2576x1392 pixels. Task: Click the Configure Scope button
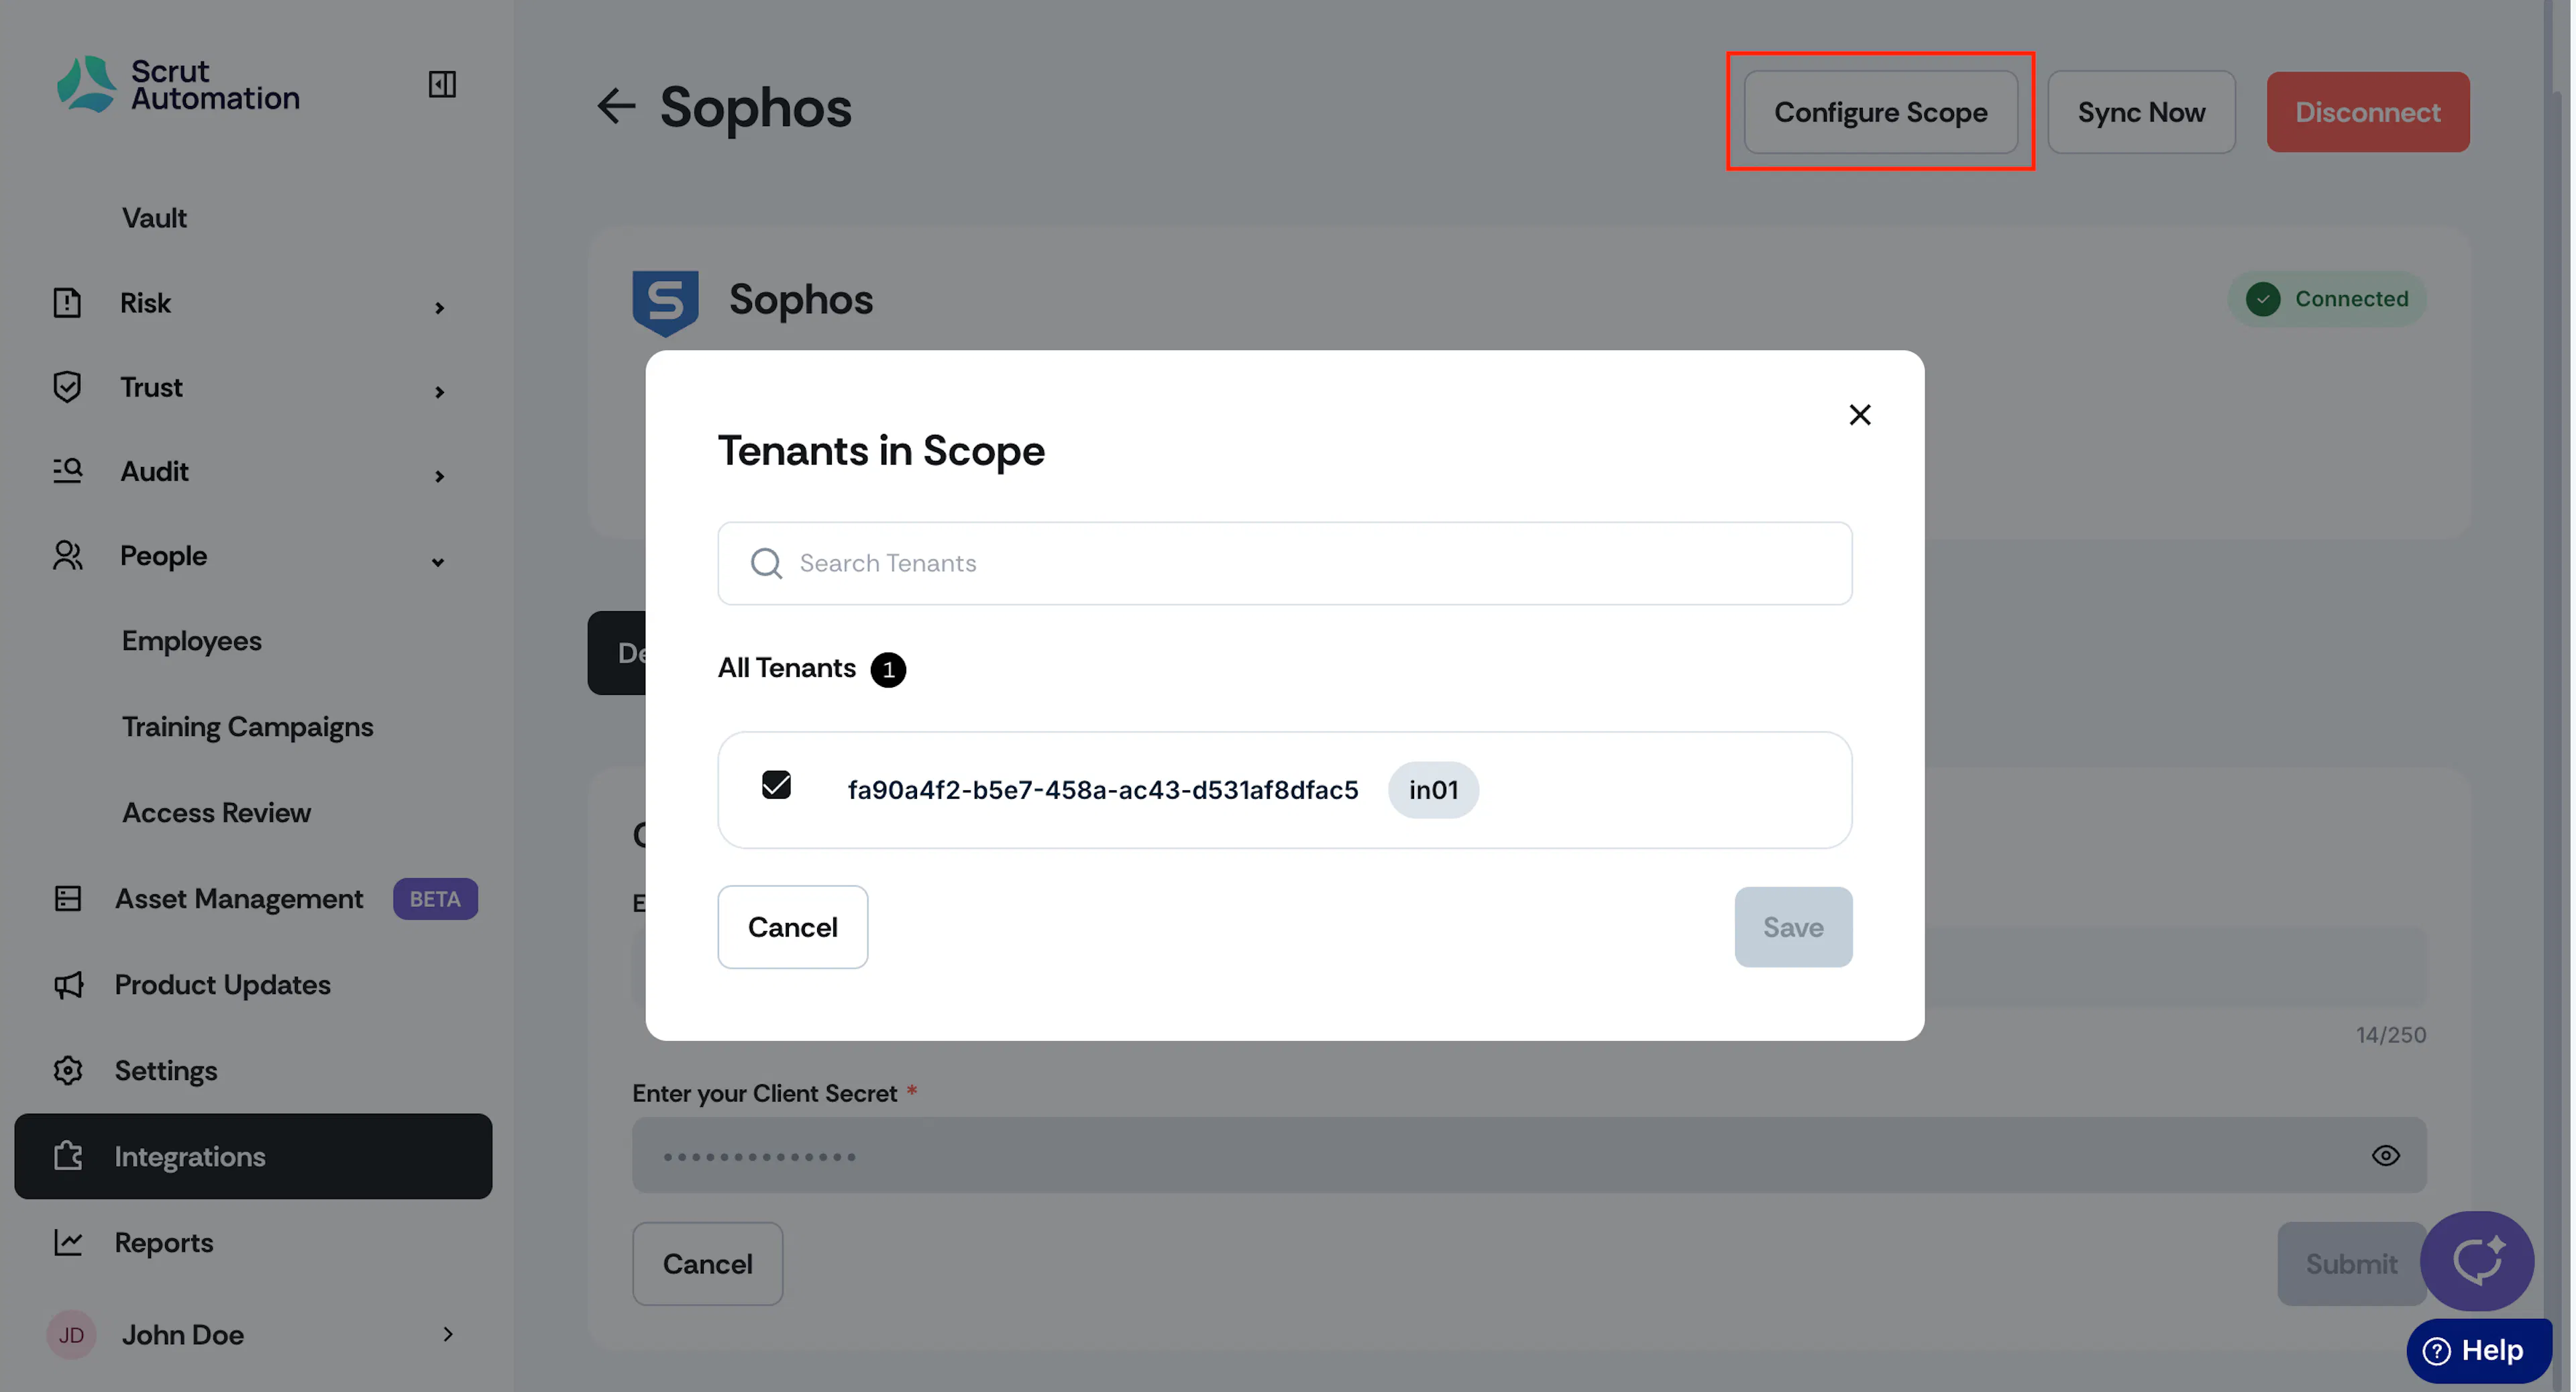[1880, 112]
